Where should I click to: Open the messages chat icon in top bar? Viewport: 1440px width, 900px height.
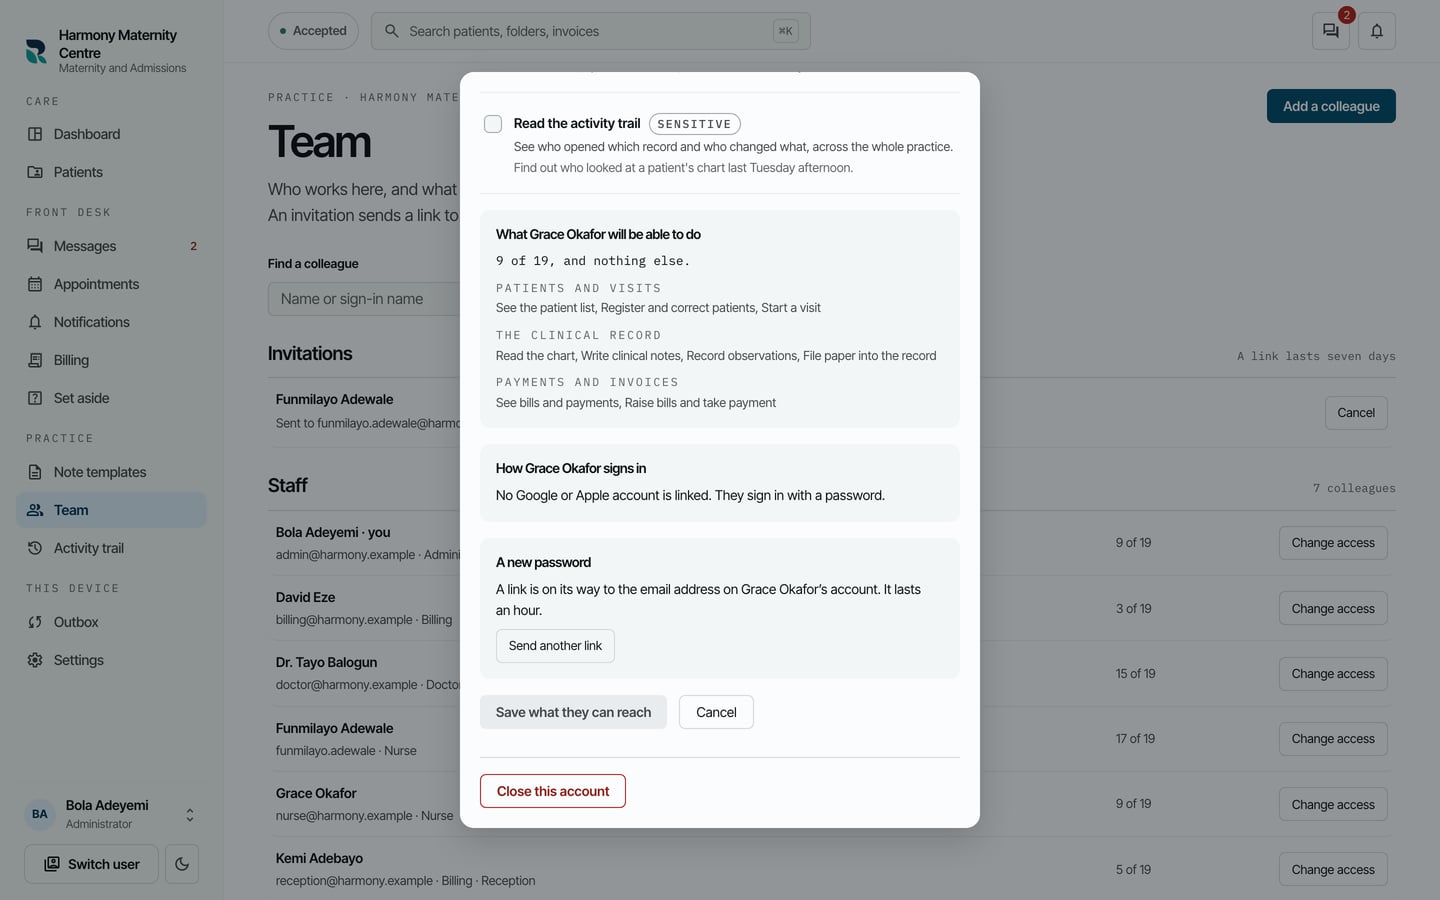(x=1330, y=31)
